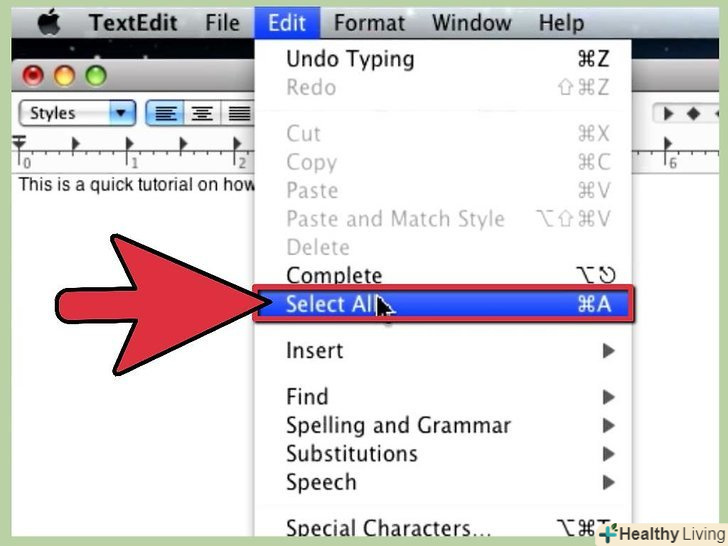
Task: Expand the Insert submenu arrow
Action: [608, 351]
